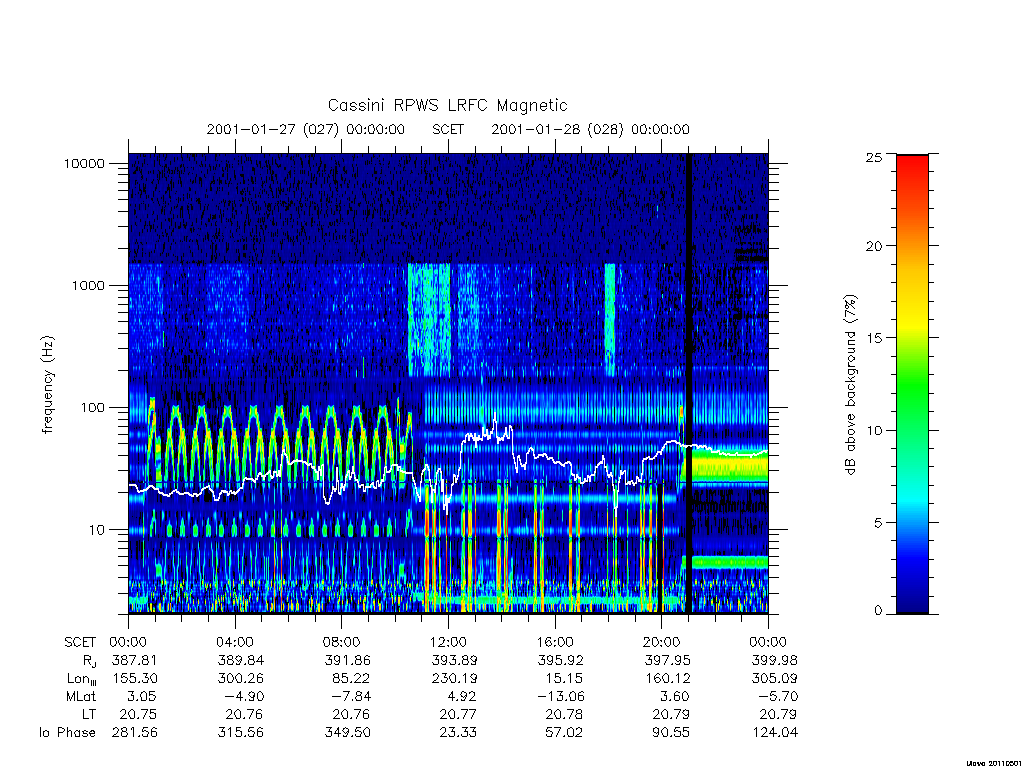Image resolution: width=1024 pixels, height=768 pixels.
Task: Click Lon III value 300.26
Action: point(241,679)
